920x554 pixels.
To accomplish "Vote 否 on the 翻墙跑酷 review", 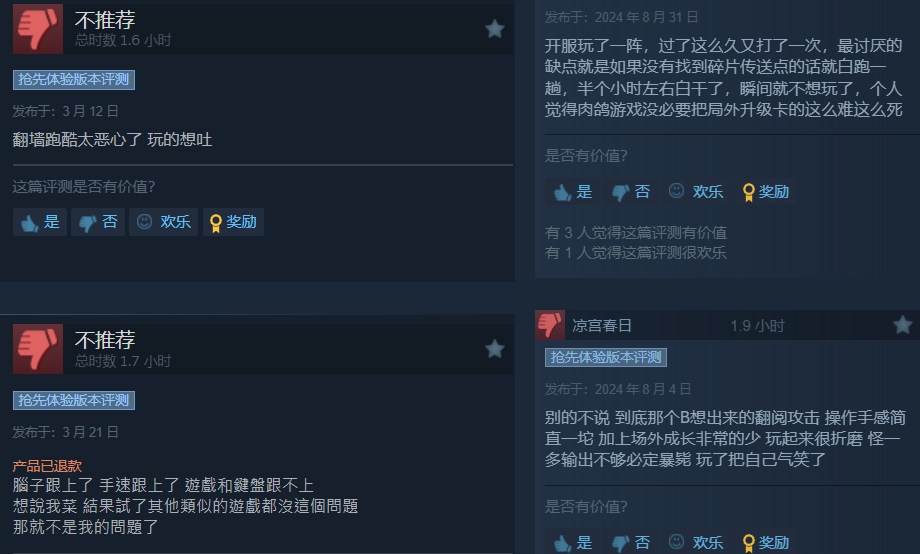I will coord(98,222).
